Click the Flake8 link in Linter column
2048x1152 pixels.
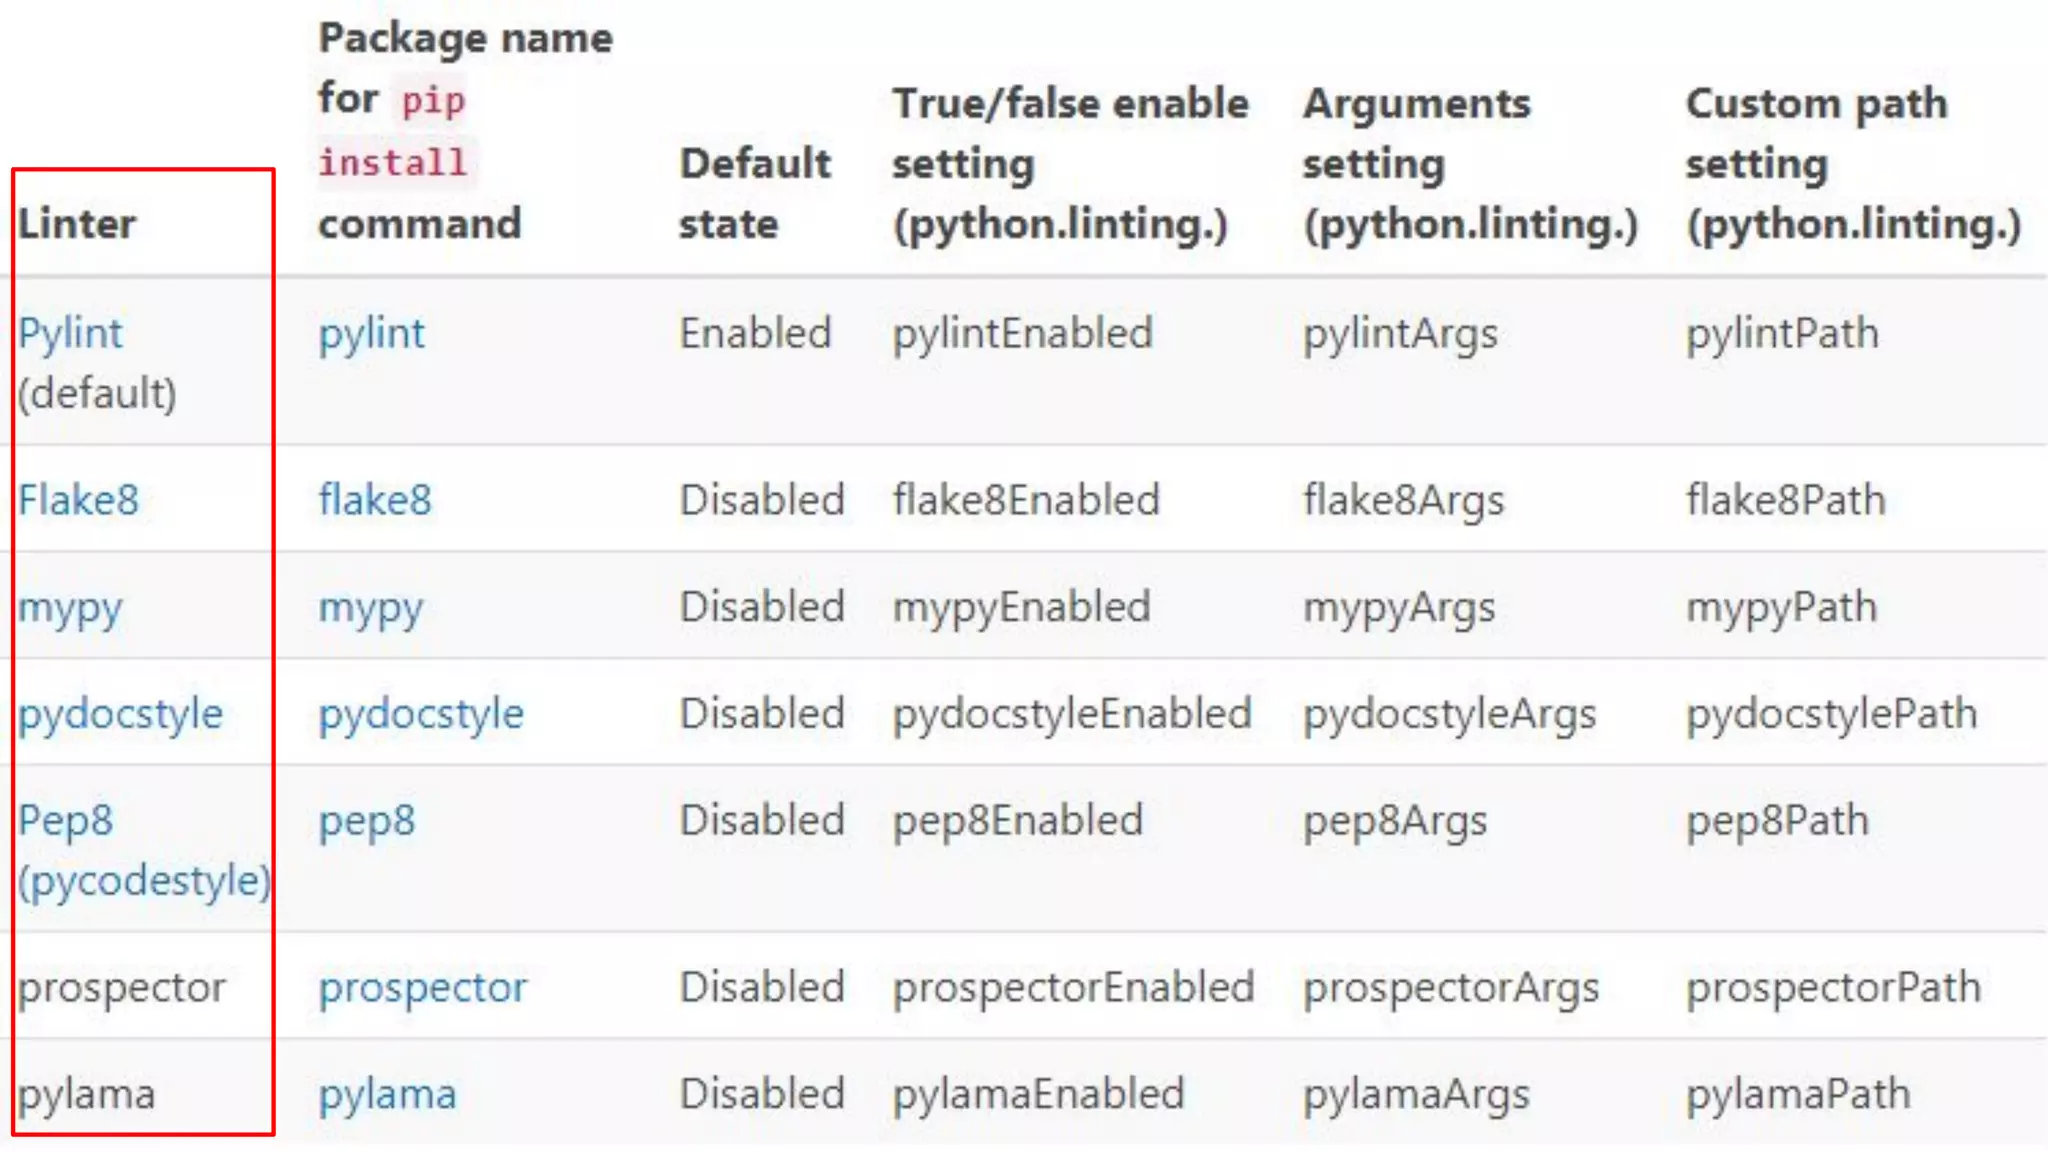click(x=78, y=500)
